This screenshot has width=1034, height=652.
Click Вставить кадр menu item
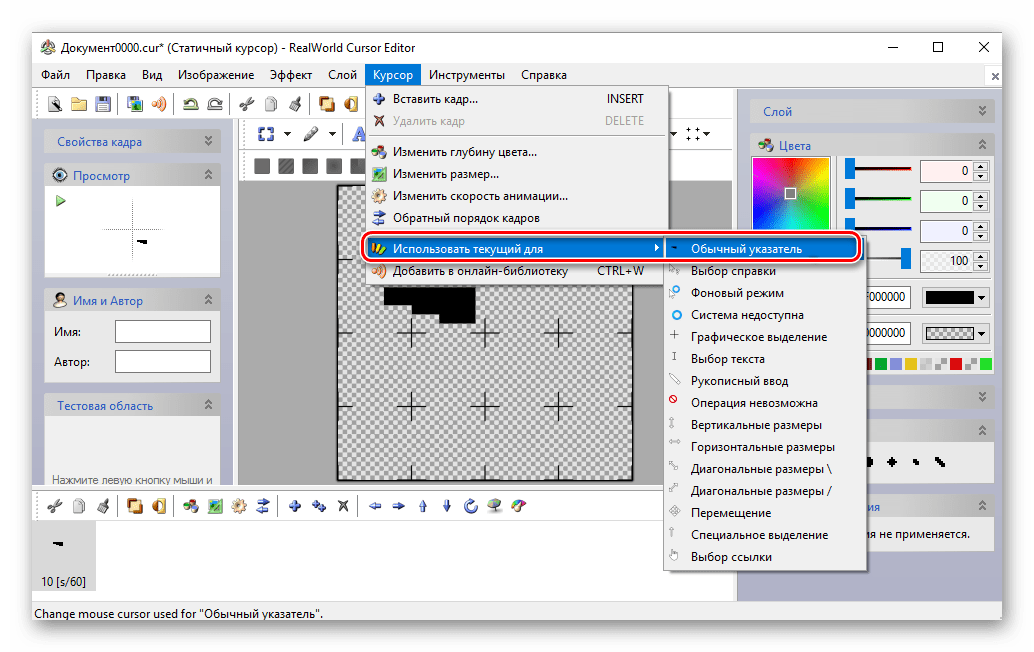coord(435,99)
